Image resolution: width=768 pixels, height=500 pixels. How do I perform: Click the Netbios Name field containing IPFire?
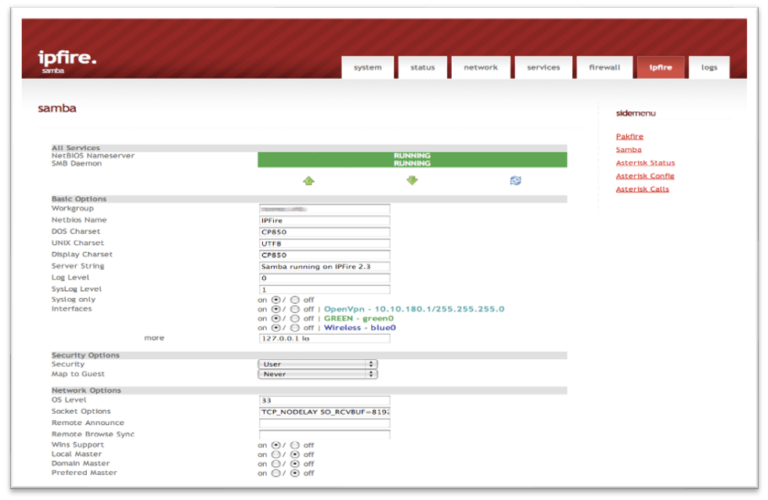324,220
